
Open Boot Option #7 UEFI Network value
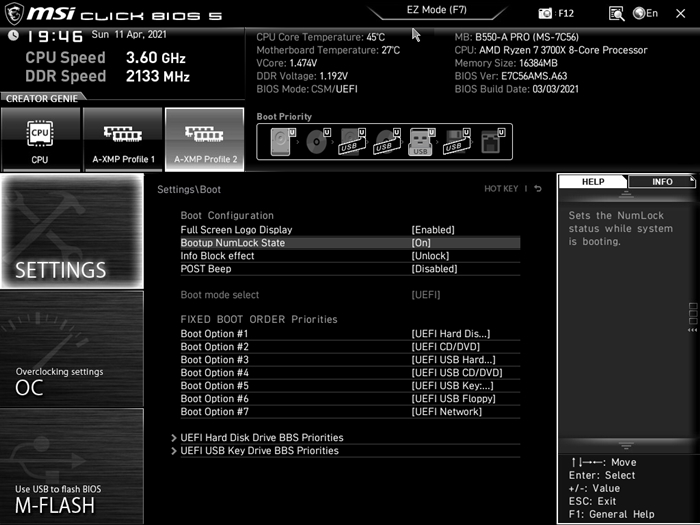pyautogui.click(x=446, y=412)
